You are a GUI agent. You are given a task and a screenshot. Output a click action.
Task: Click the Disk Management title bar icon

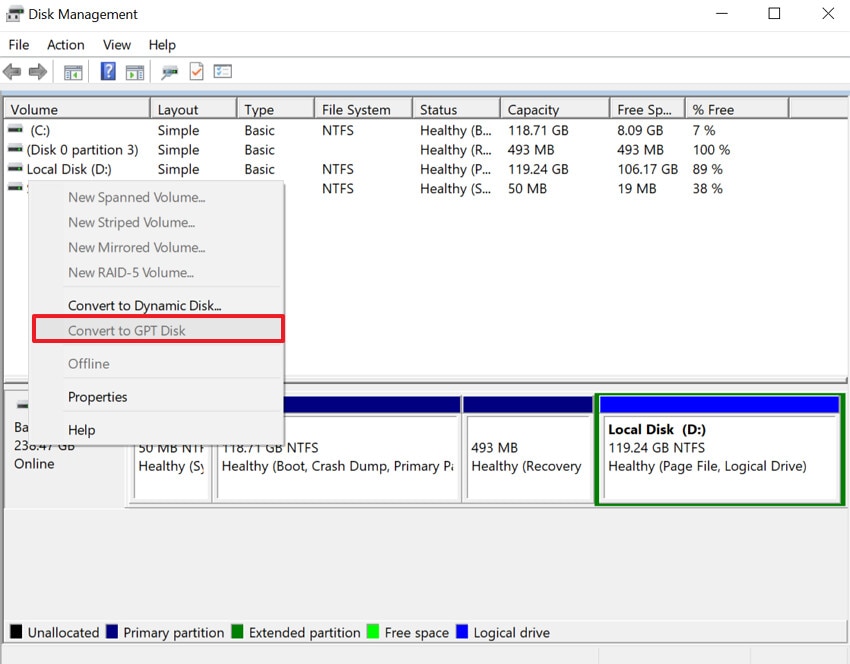point(12,14)
